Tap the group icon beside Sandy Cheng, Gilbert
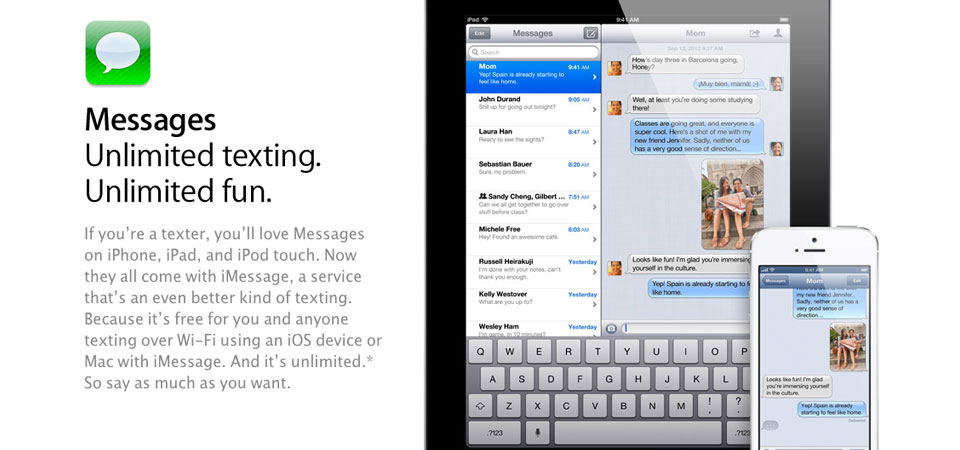The width and height of the screenshot is (960, 450). click(482, 197)
